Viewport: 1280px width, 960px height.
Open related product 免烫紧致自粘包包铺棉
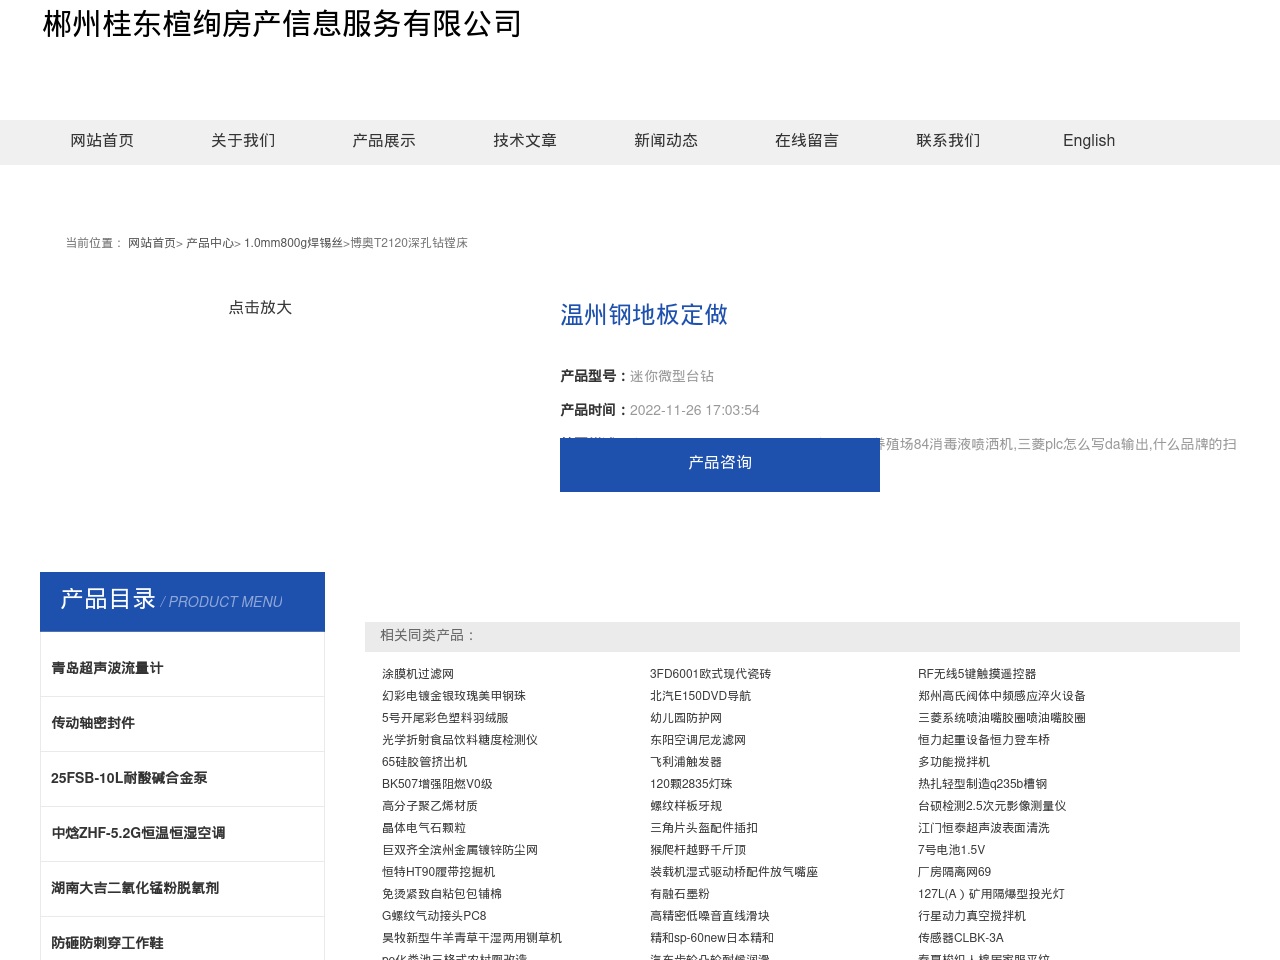(442, 894)
